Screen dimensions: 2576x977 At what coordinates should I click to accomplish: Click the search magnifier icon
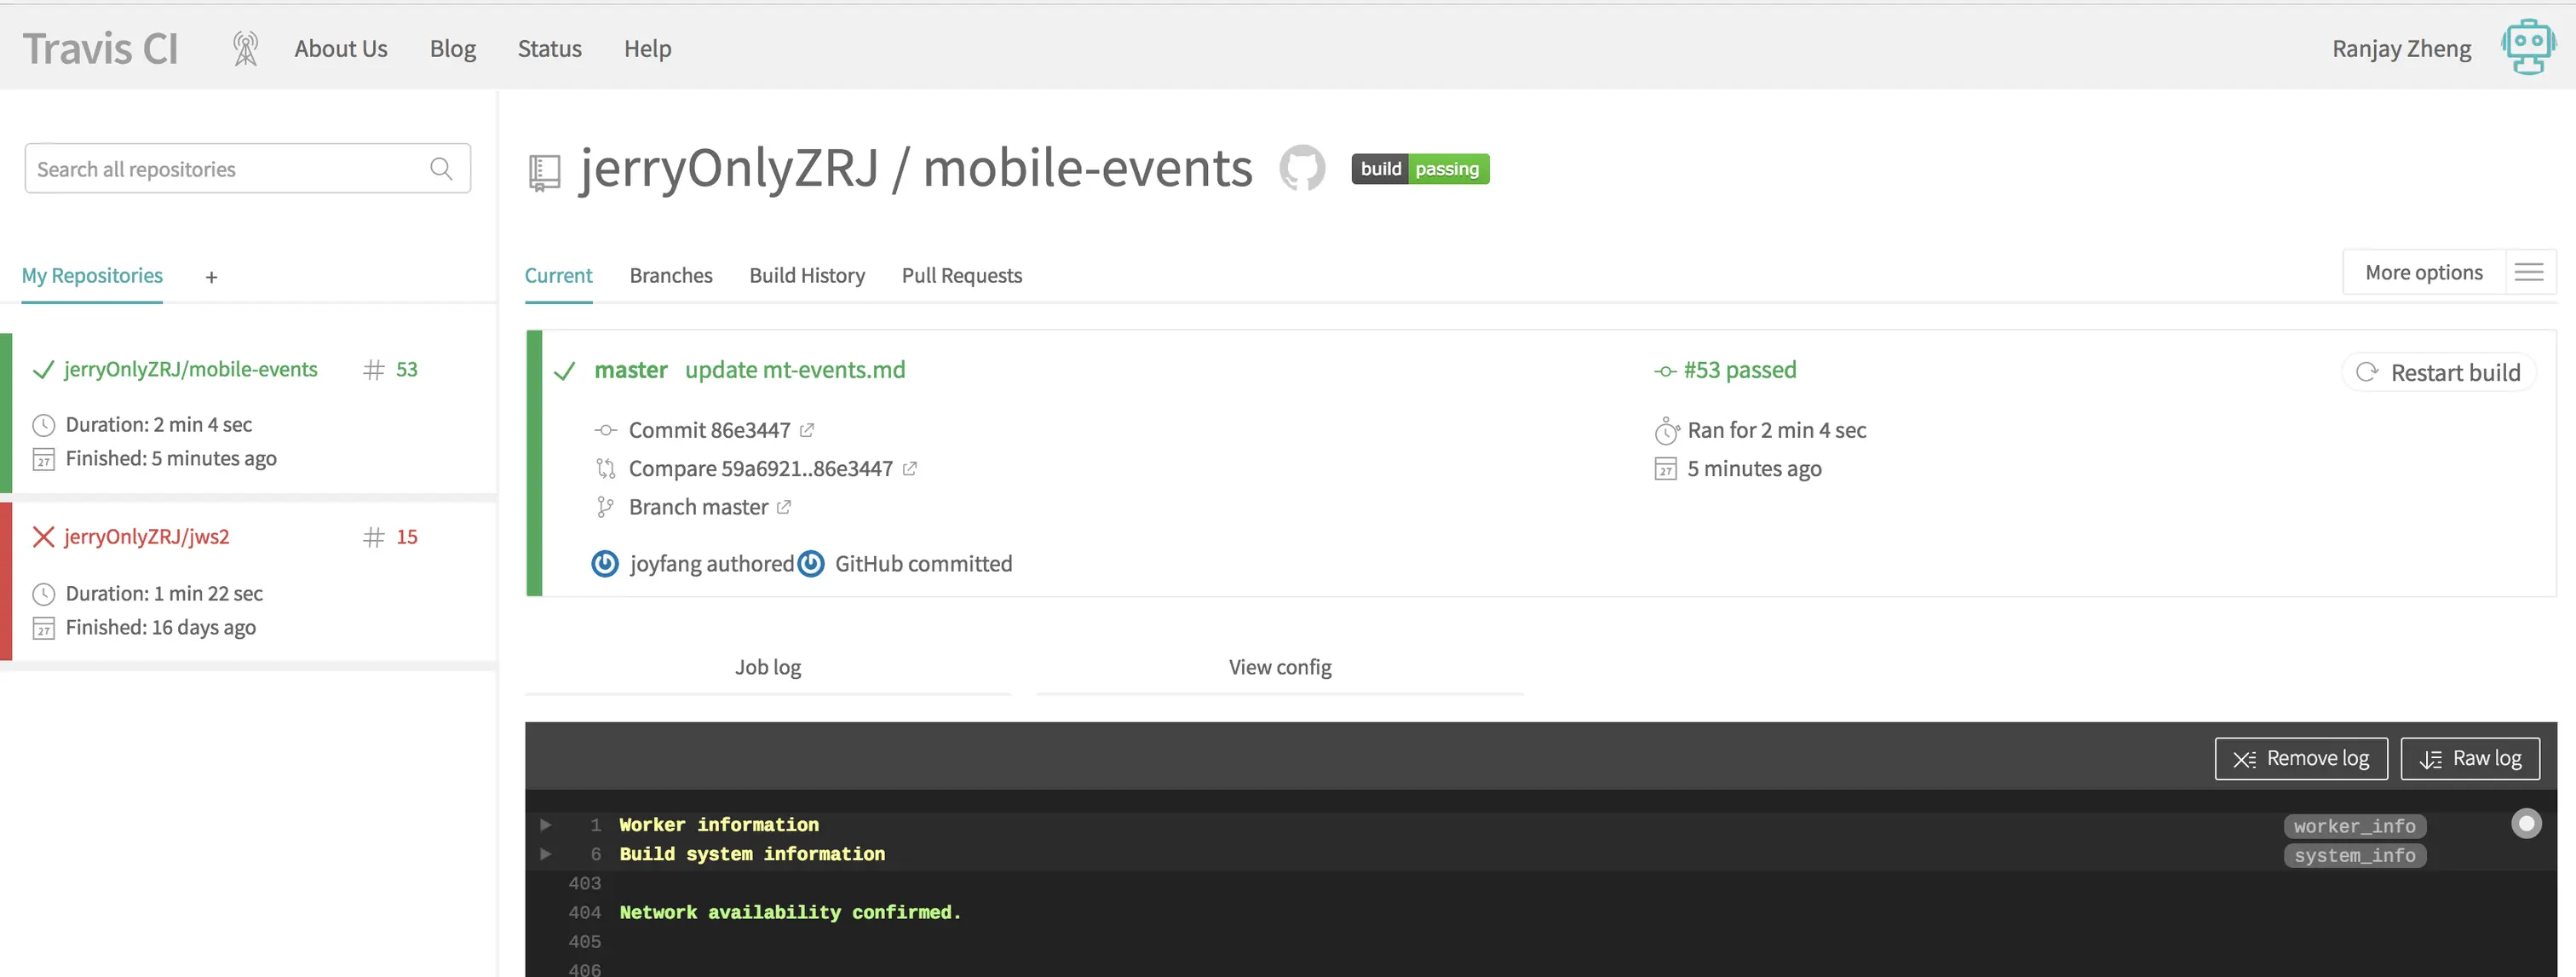tap(441, 168)
